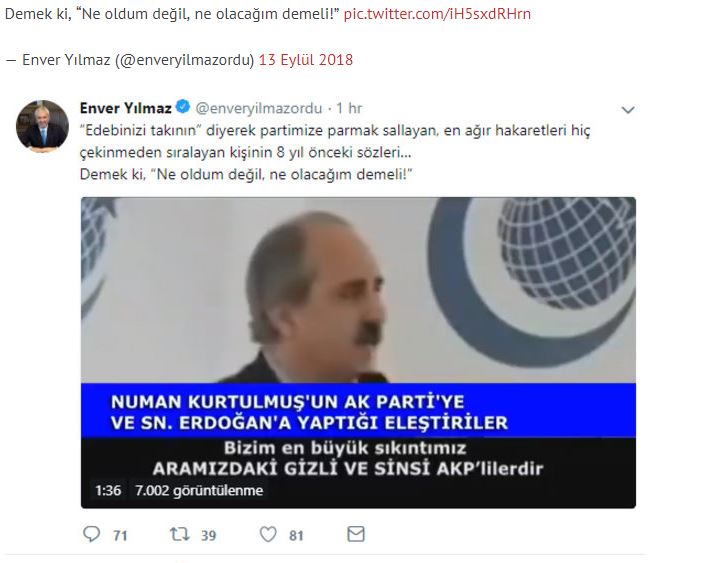
Task: Open the @enveryilmazordu handle in tweet header
Action: 259,108
